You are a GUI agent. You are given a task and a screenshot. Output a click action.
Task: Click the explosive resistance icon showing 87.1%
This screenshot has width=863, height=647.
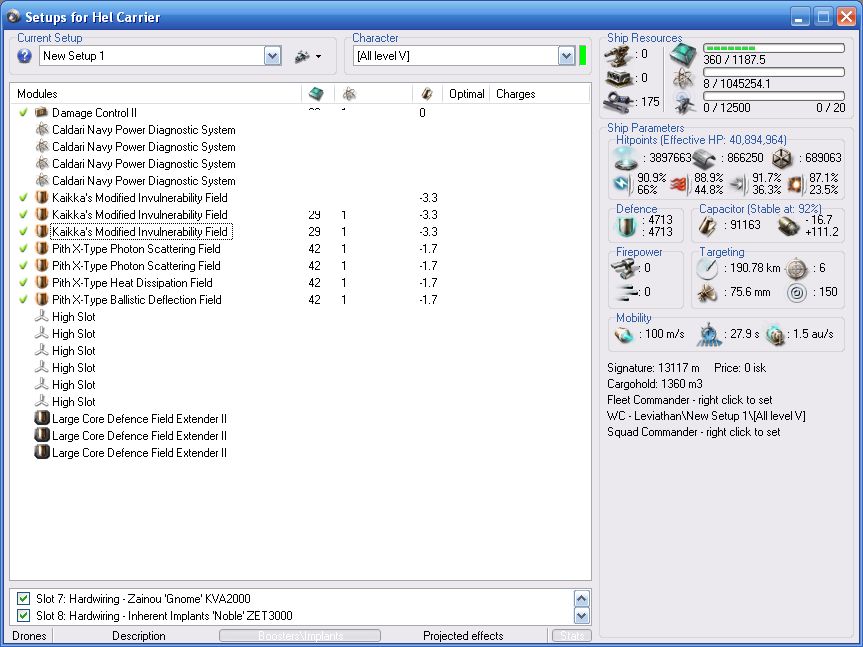[x=795, y=184]
